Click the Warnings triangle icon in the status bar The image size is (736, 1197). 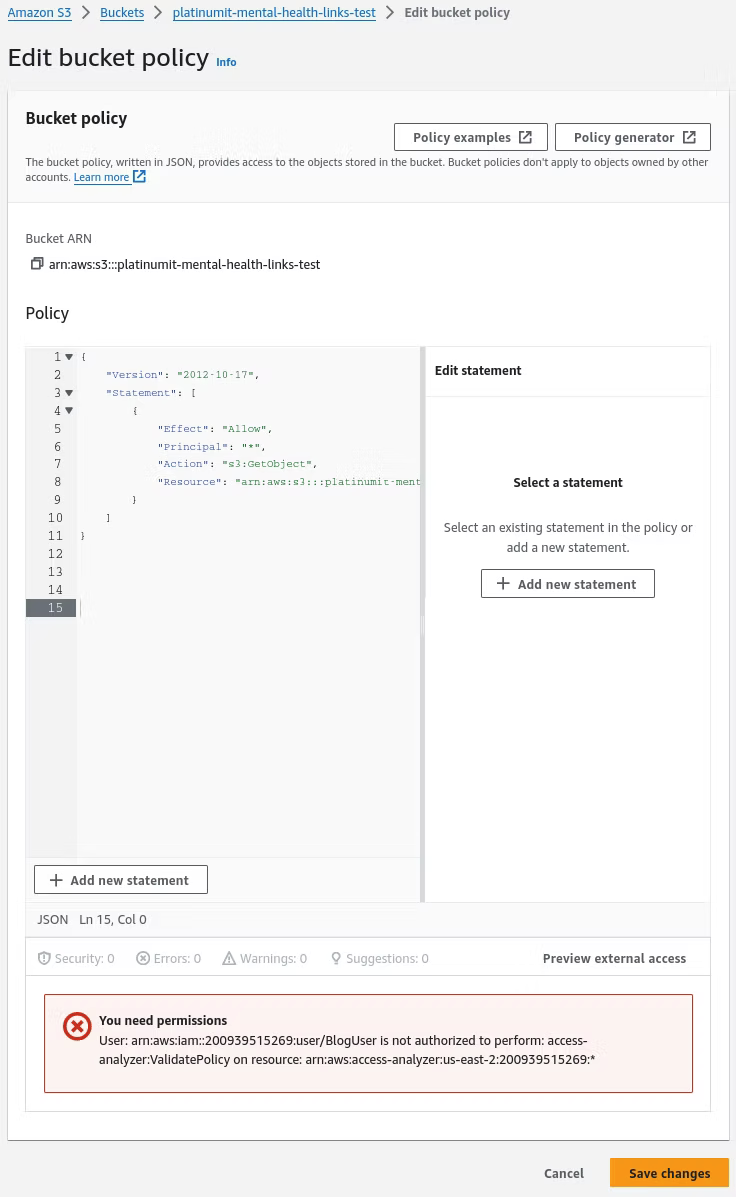pyautogui.click(x=229, y=958)
